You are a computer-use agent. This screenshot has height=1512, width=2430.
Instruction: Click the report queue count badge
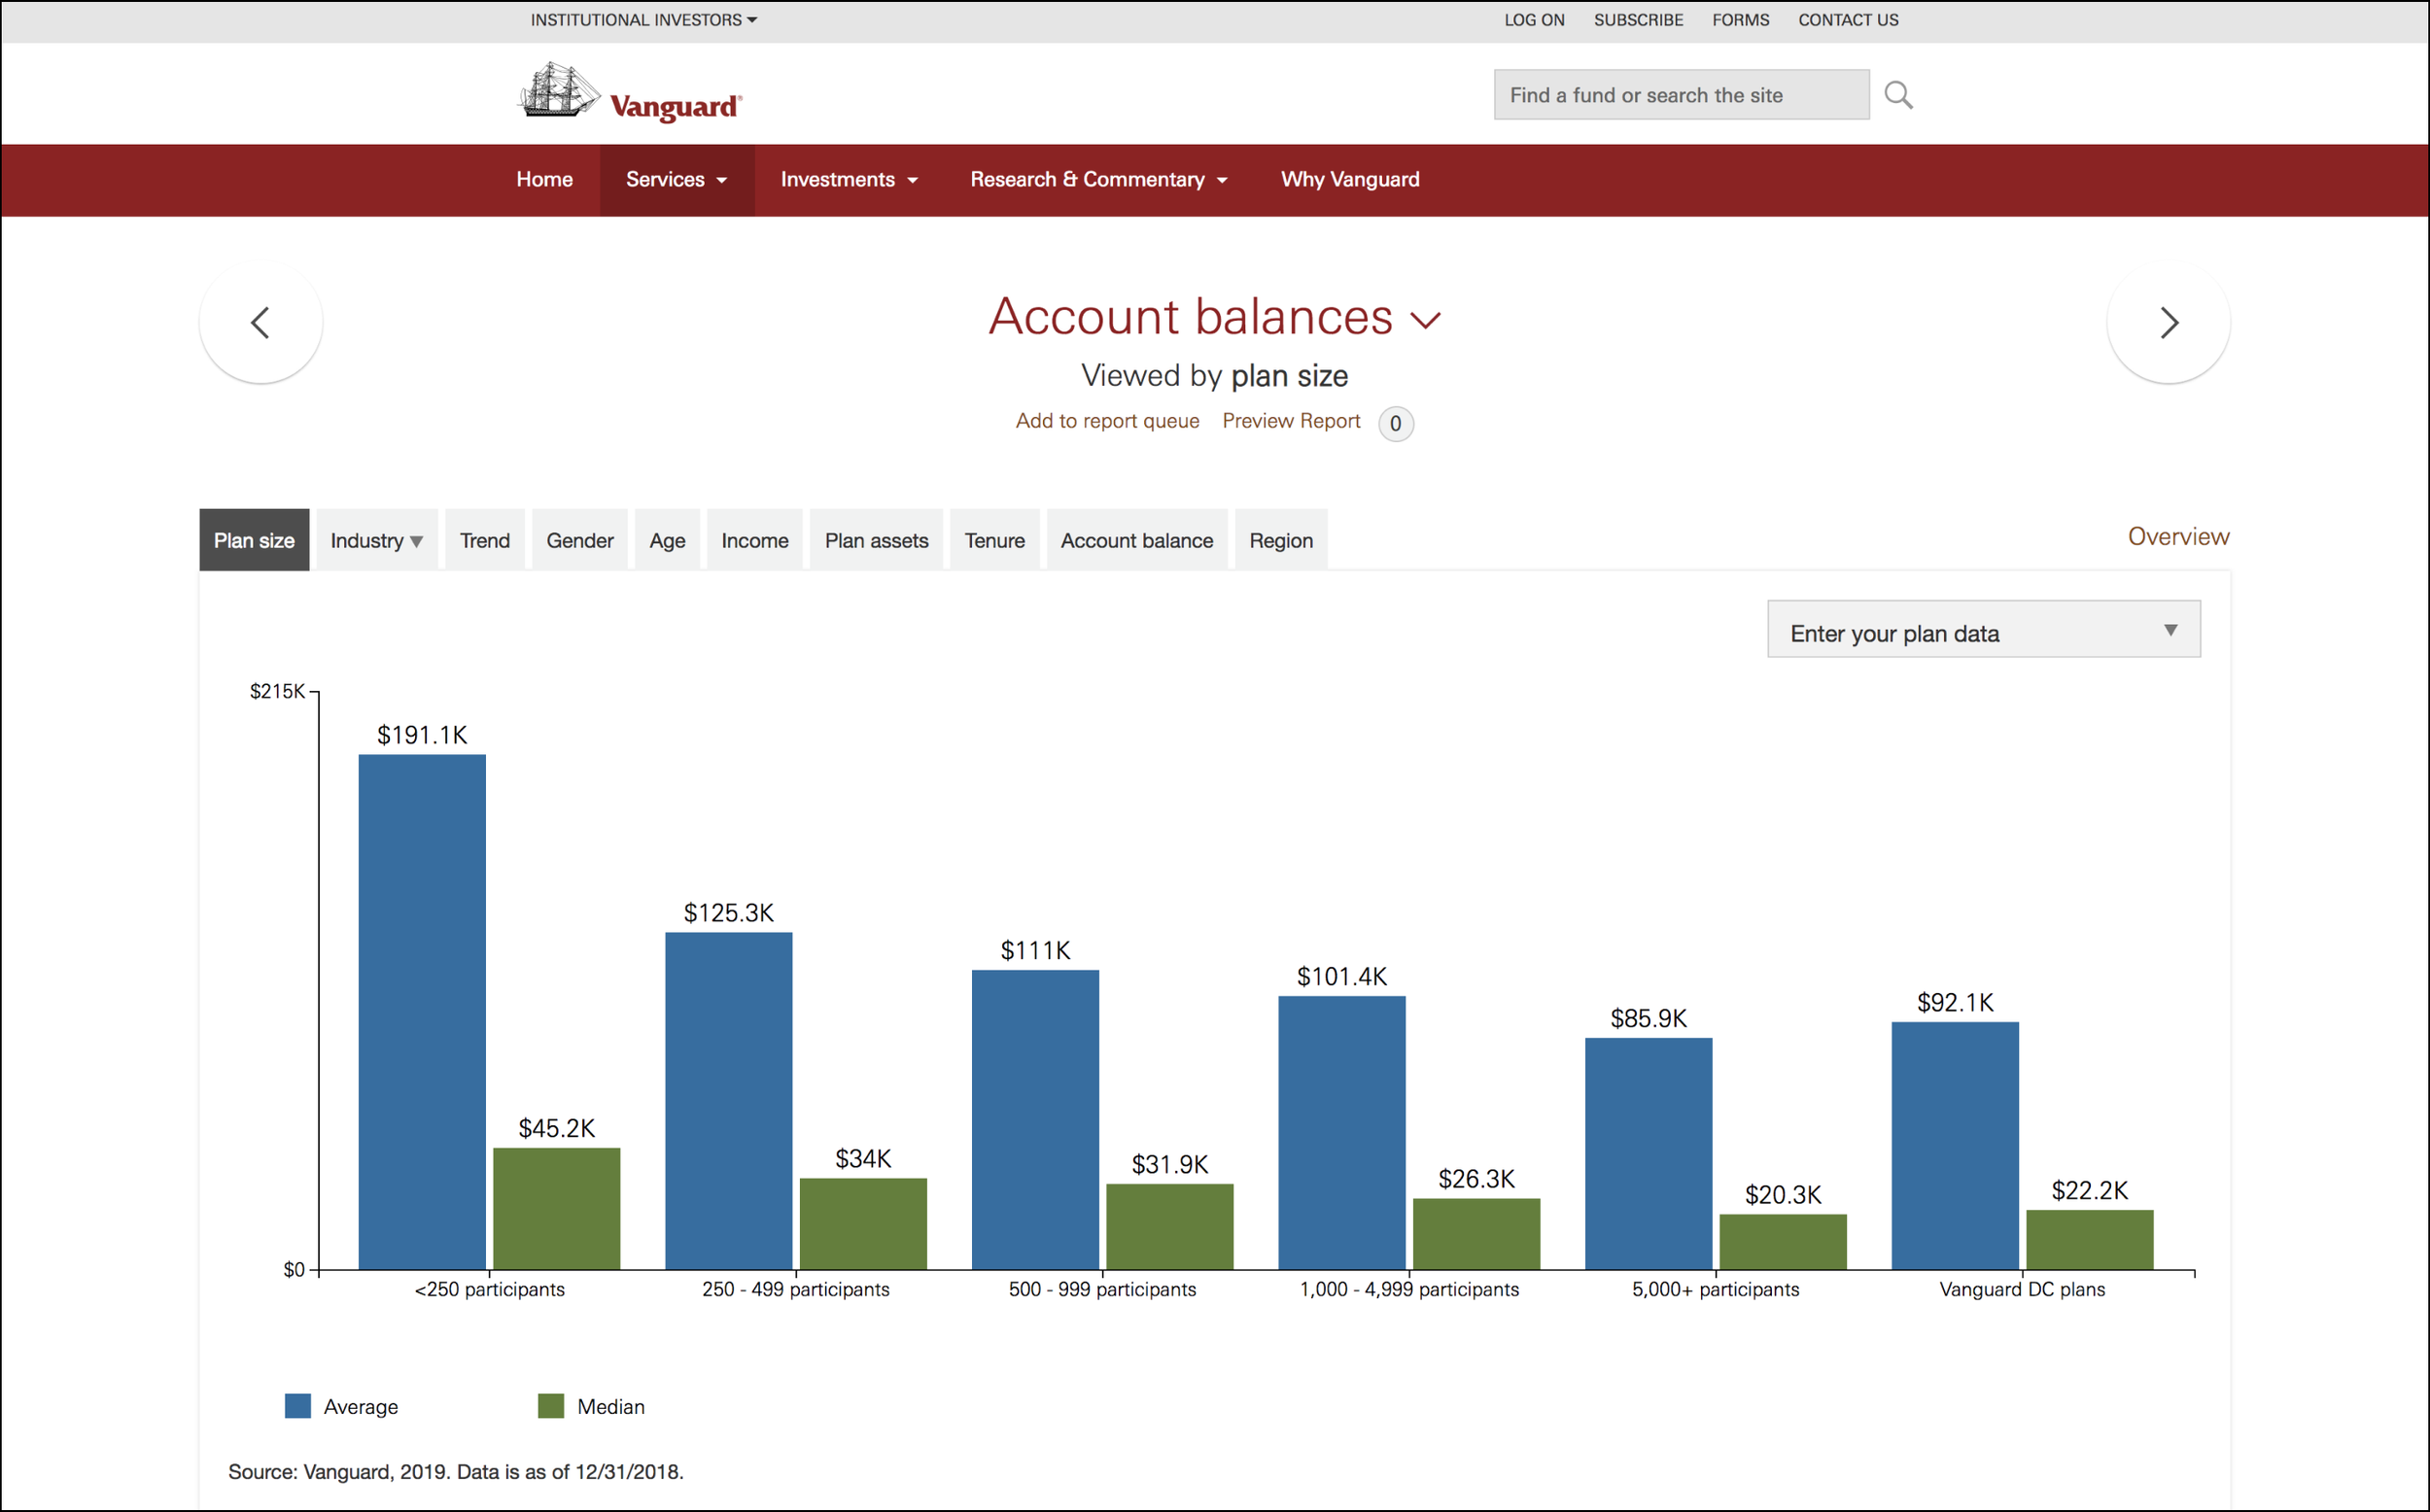pos(1395,423)
